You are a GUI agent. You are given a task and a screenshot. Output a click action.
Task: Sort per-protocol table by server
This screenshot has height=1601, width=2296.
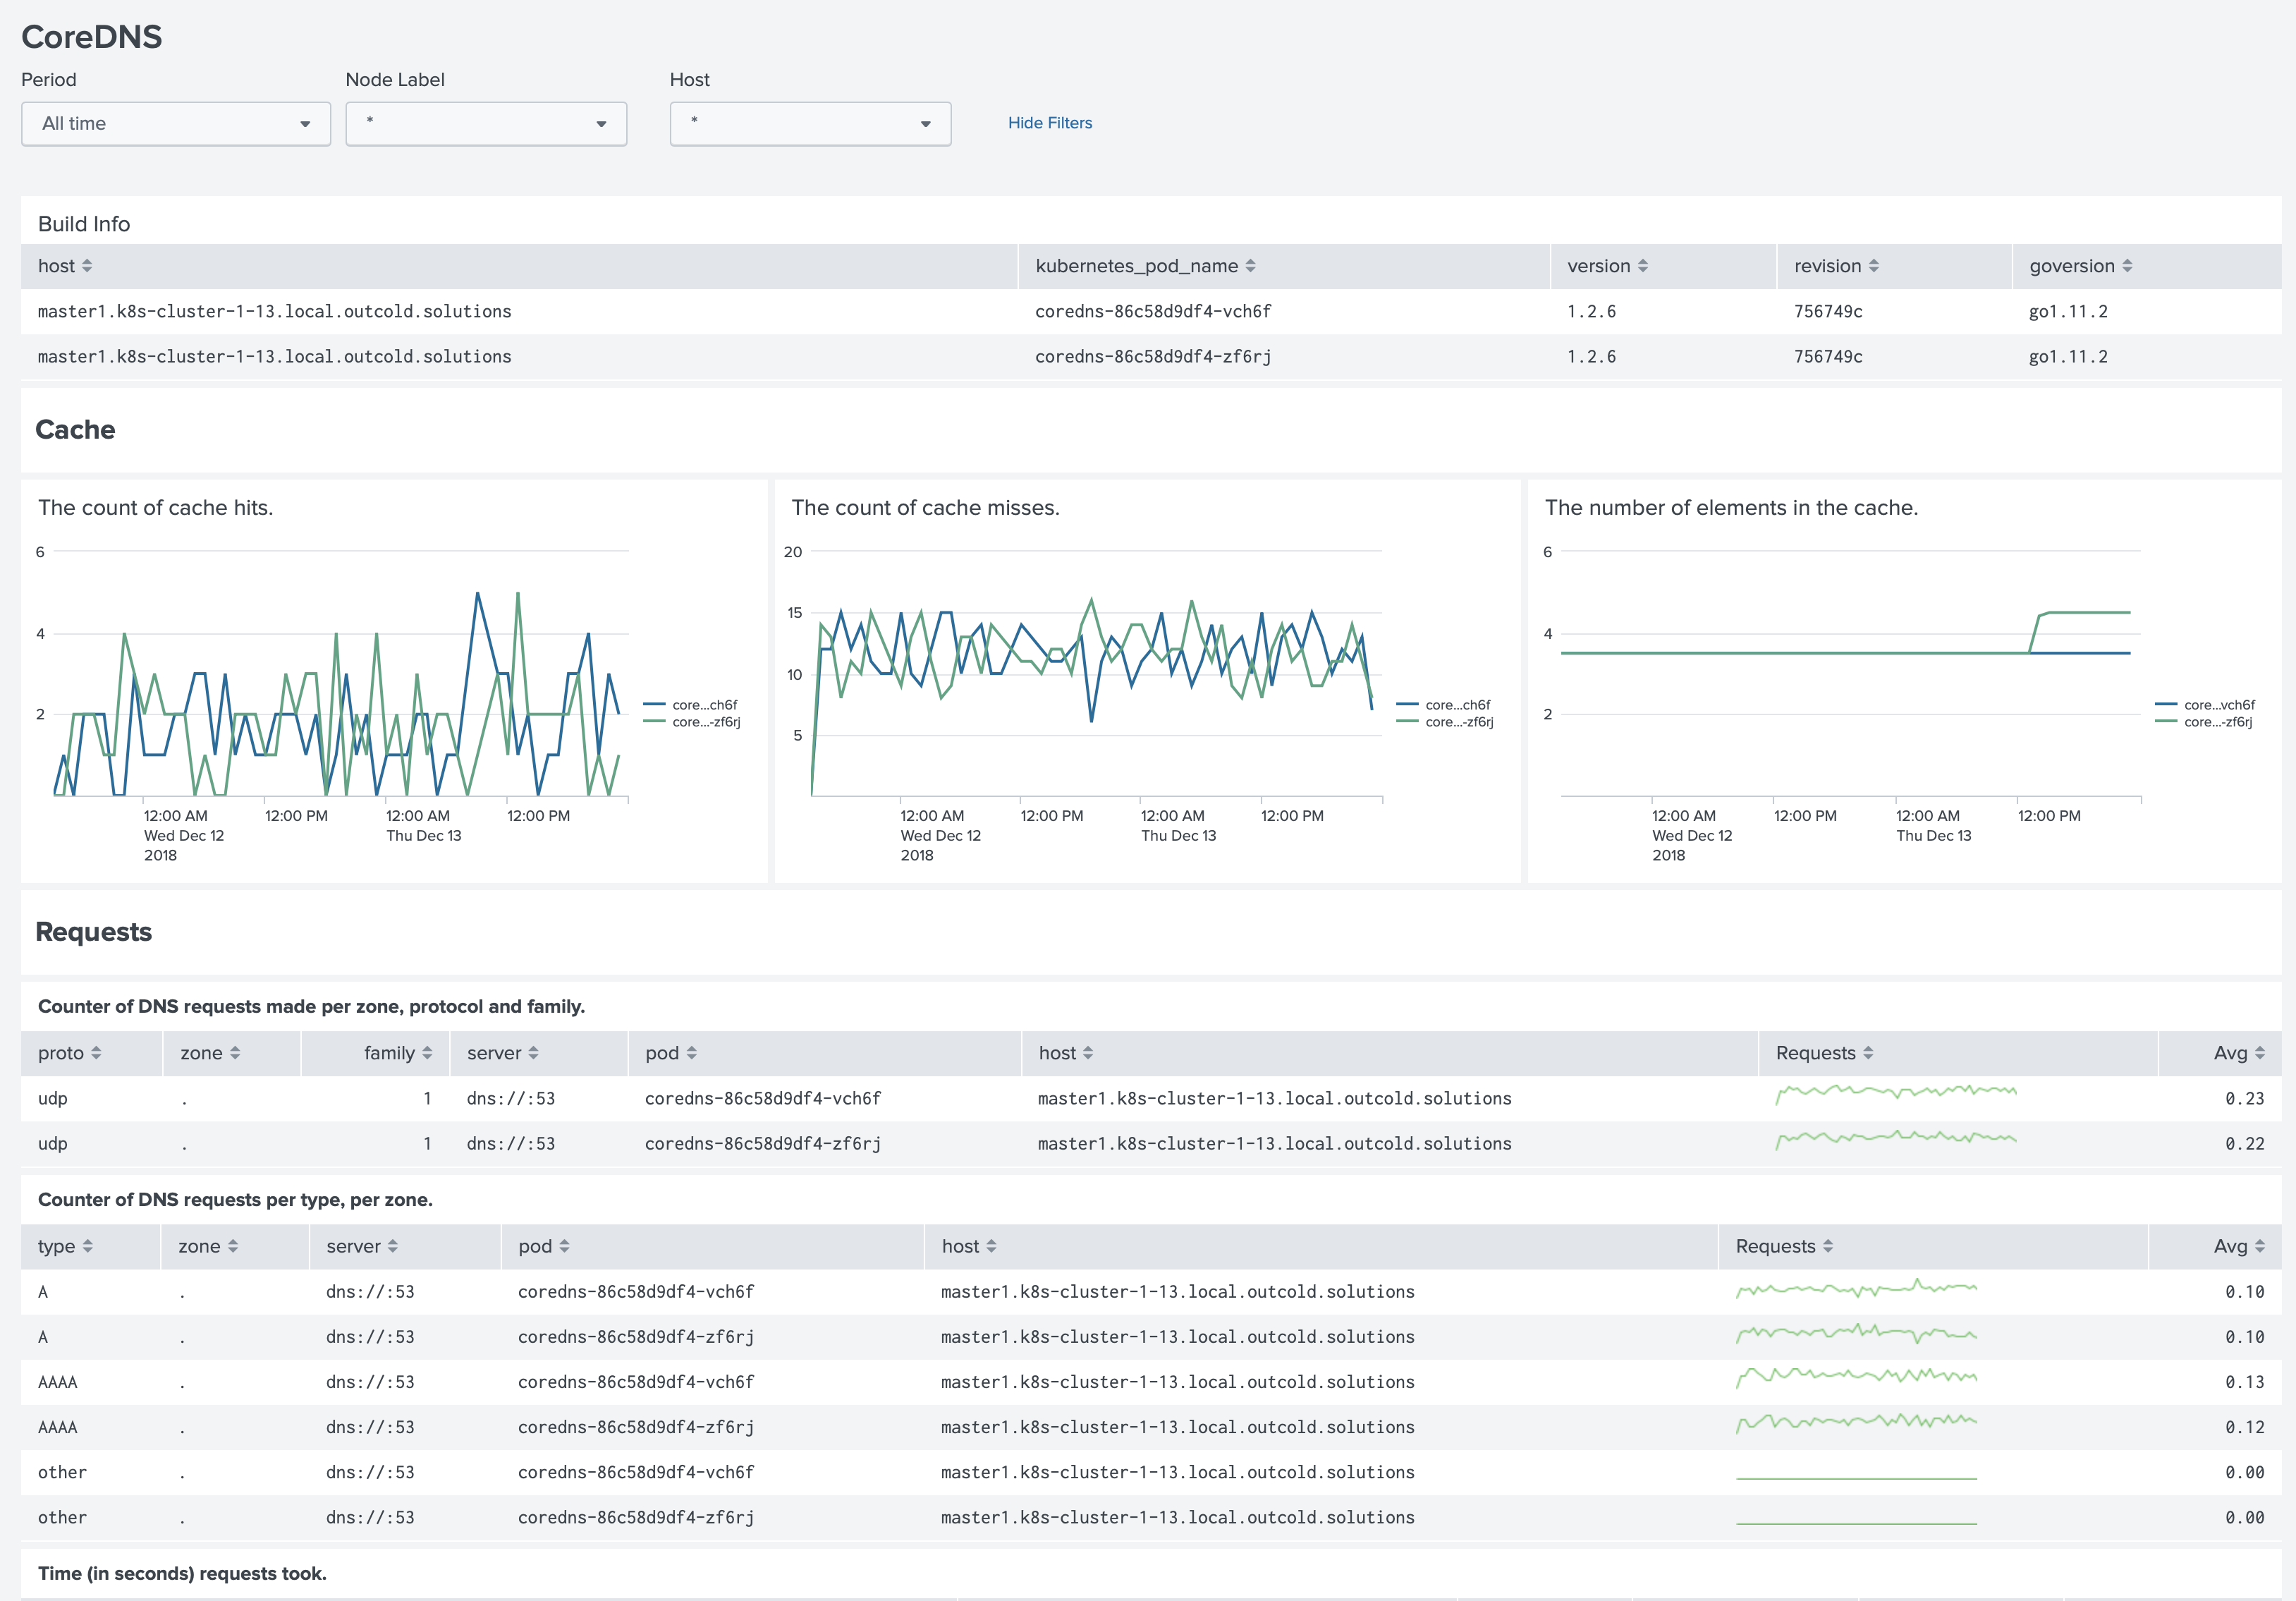(x=503, y=1053)
